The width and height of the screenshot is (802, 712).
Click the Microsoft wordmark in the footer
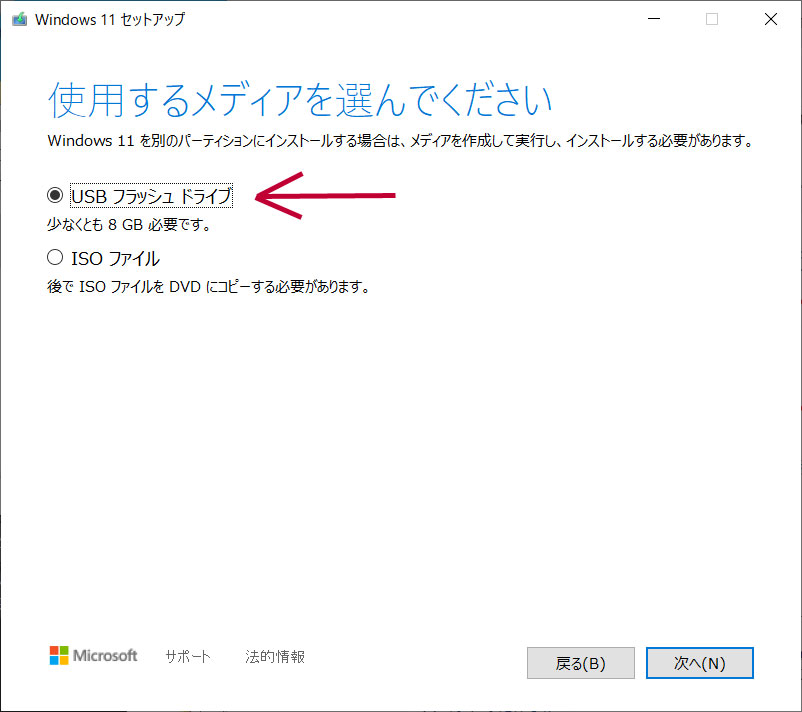click(106, 656)
